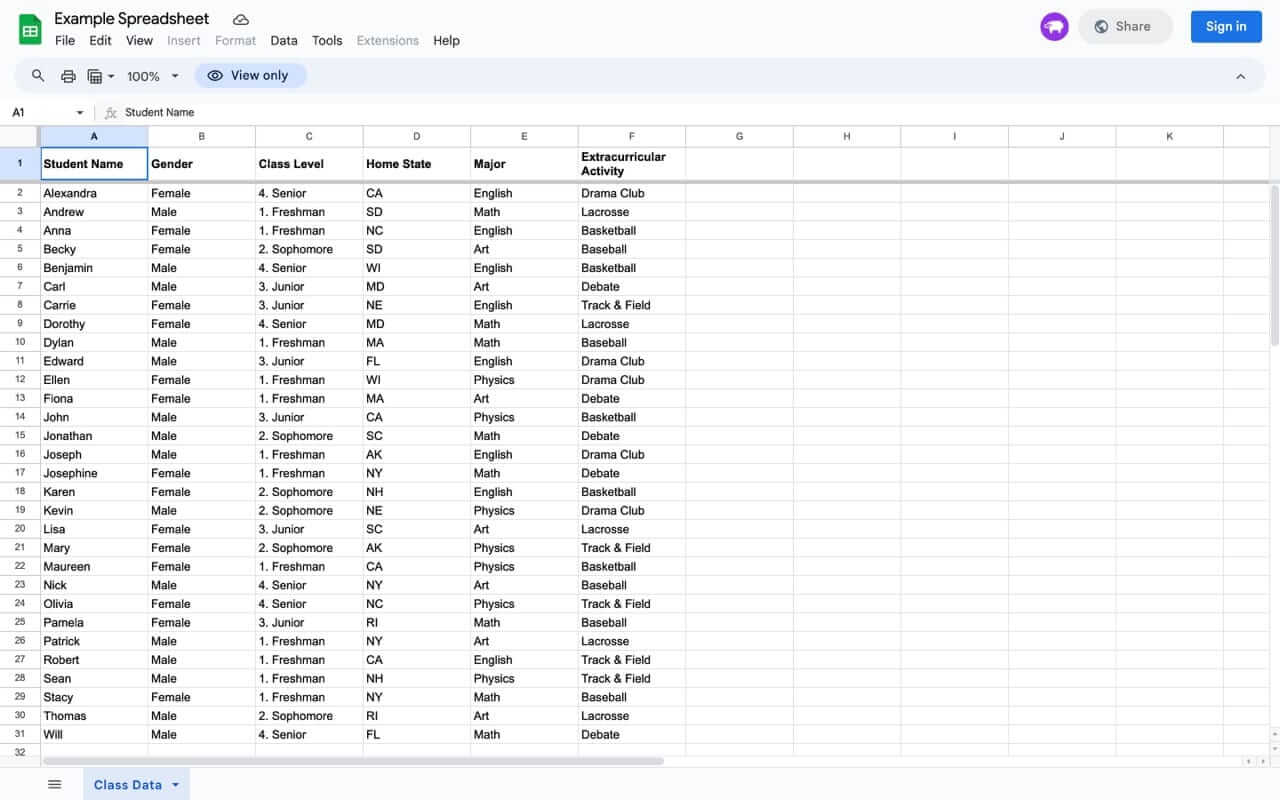Open the Data menu
1280x800 pixels.
(284, 41)
